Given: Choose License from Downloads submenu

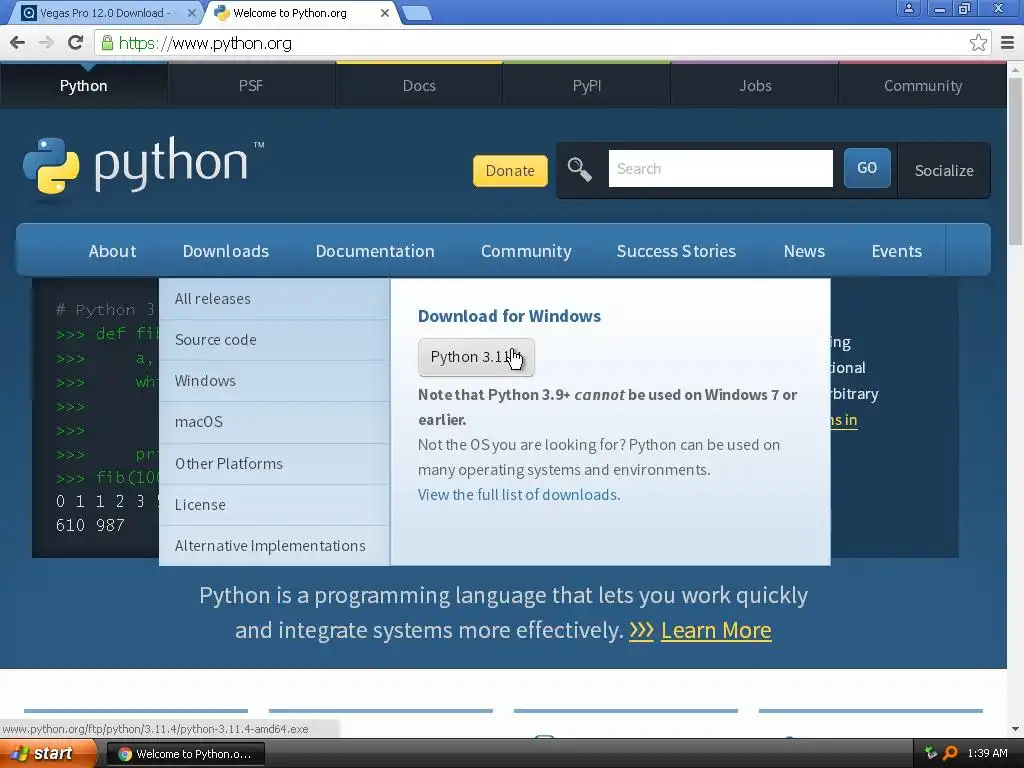Looking at the screenshot, I should [x=274, y=505].
